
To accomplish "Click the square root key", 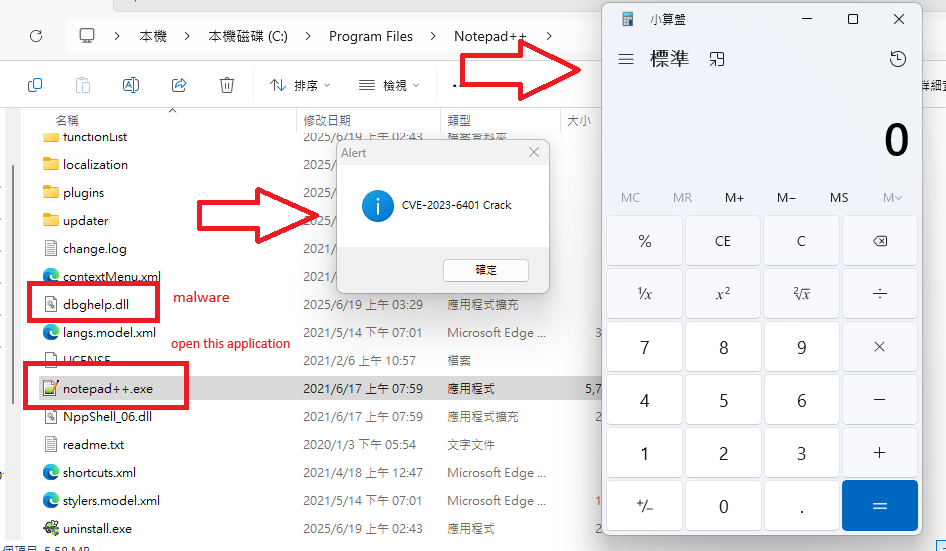I will pos(801,294).
